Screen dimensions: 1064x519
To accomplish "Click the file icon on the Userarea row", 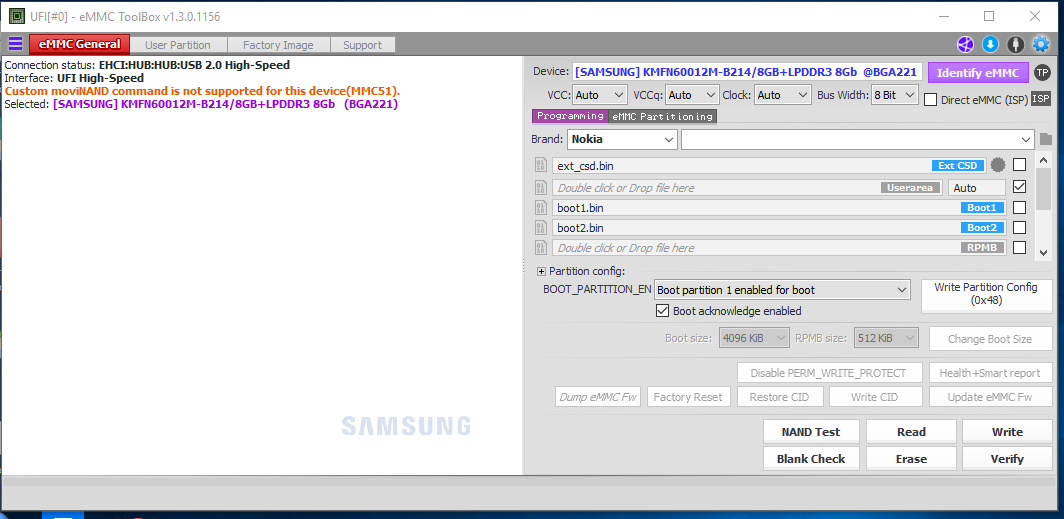I will tap(541, 187).
